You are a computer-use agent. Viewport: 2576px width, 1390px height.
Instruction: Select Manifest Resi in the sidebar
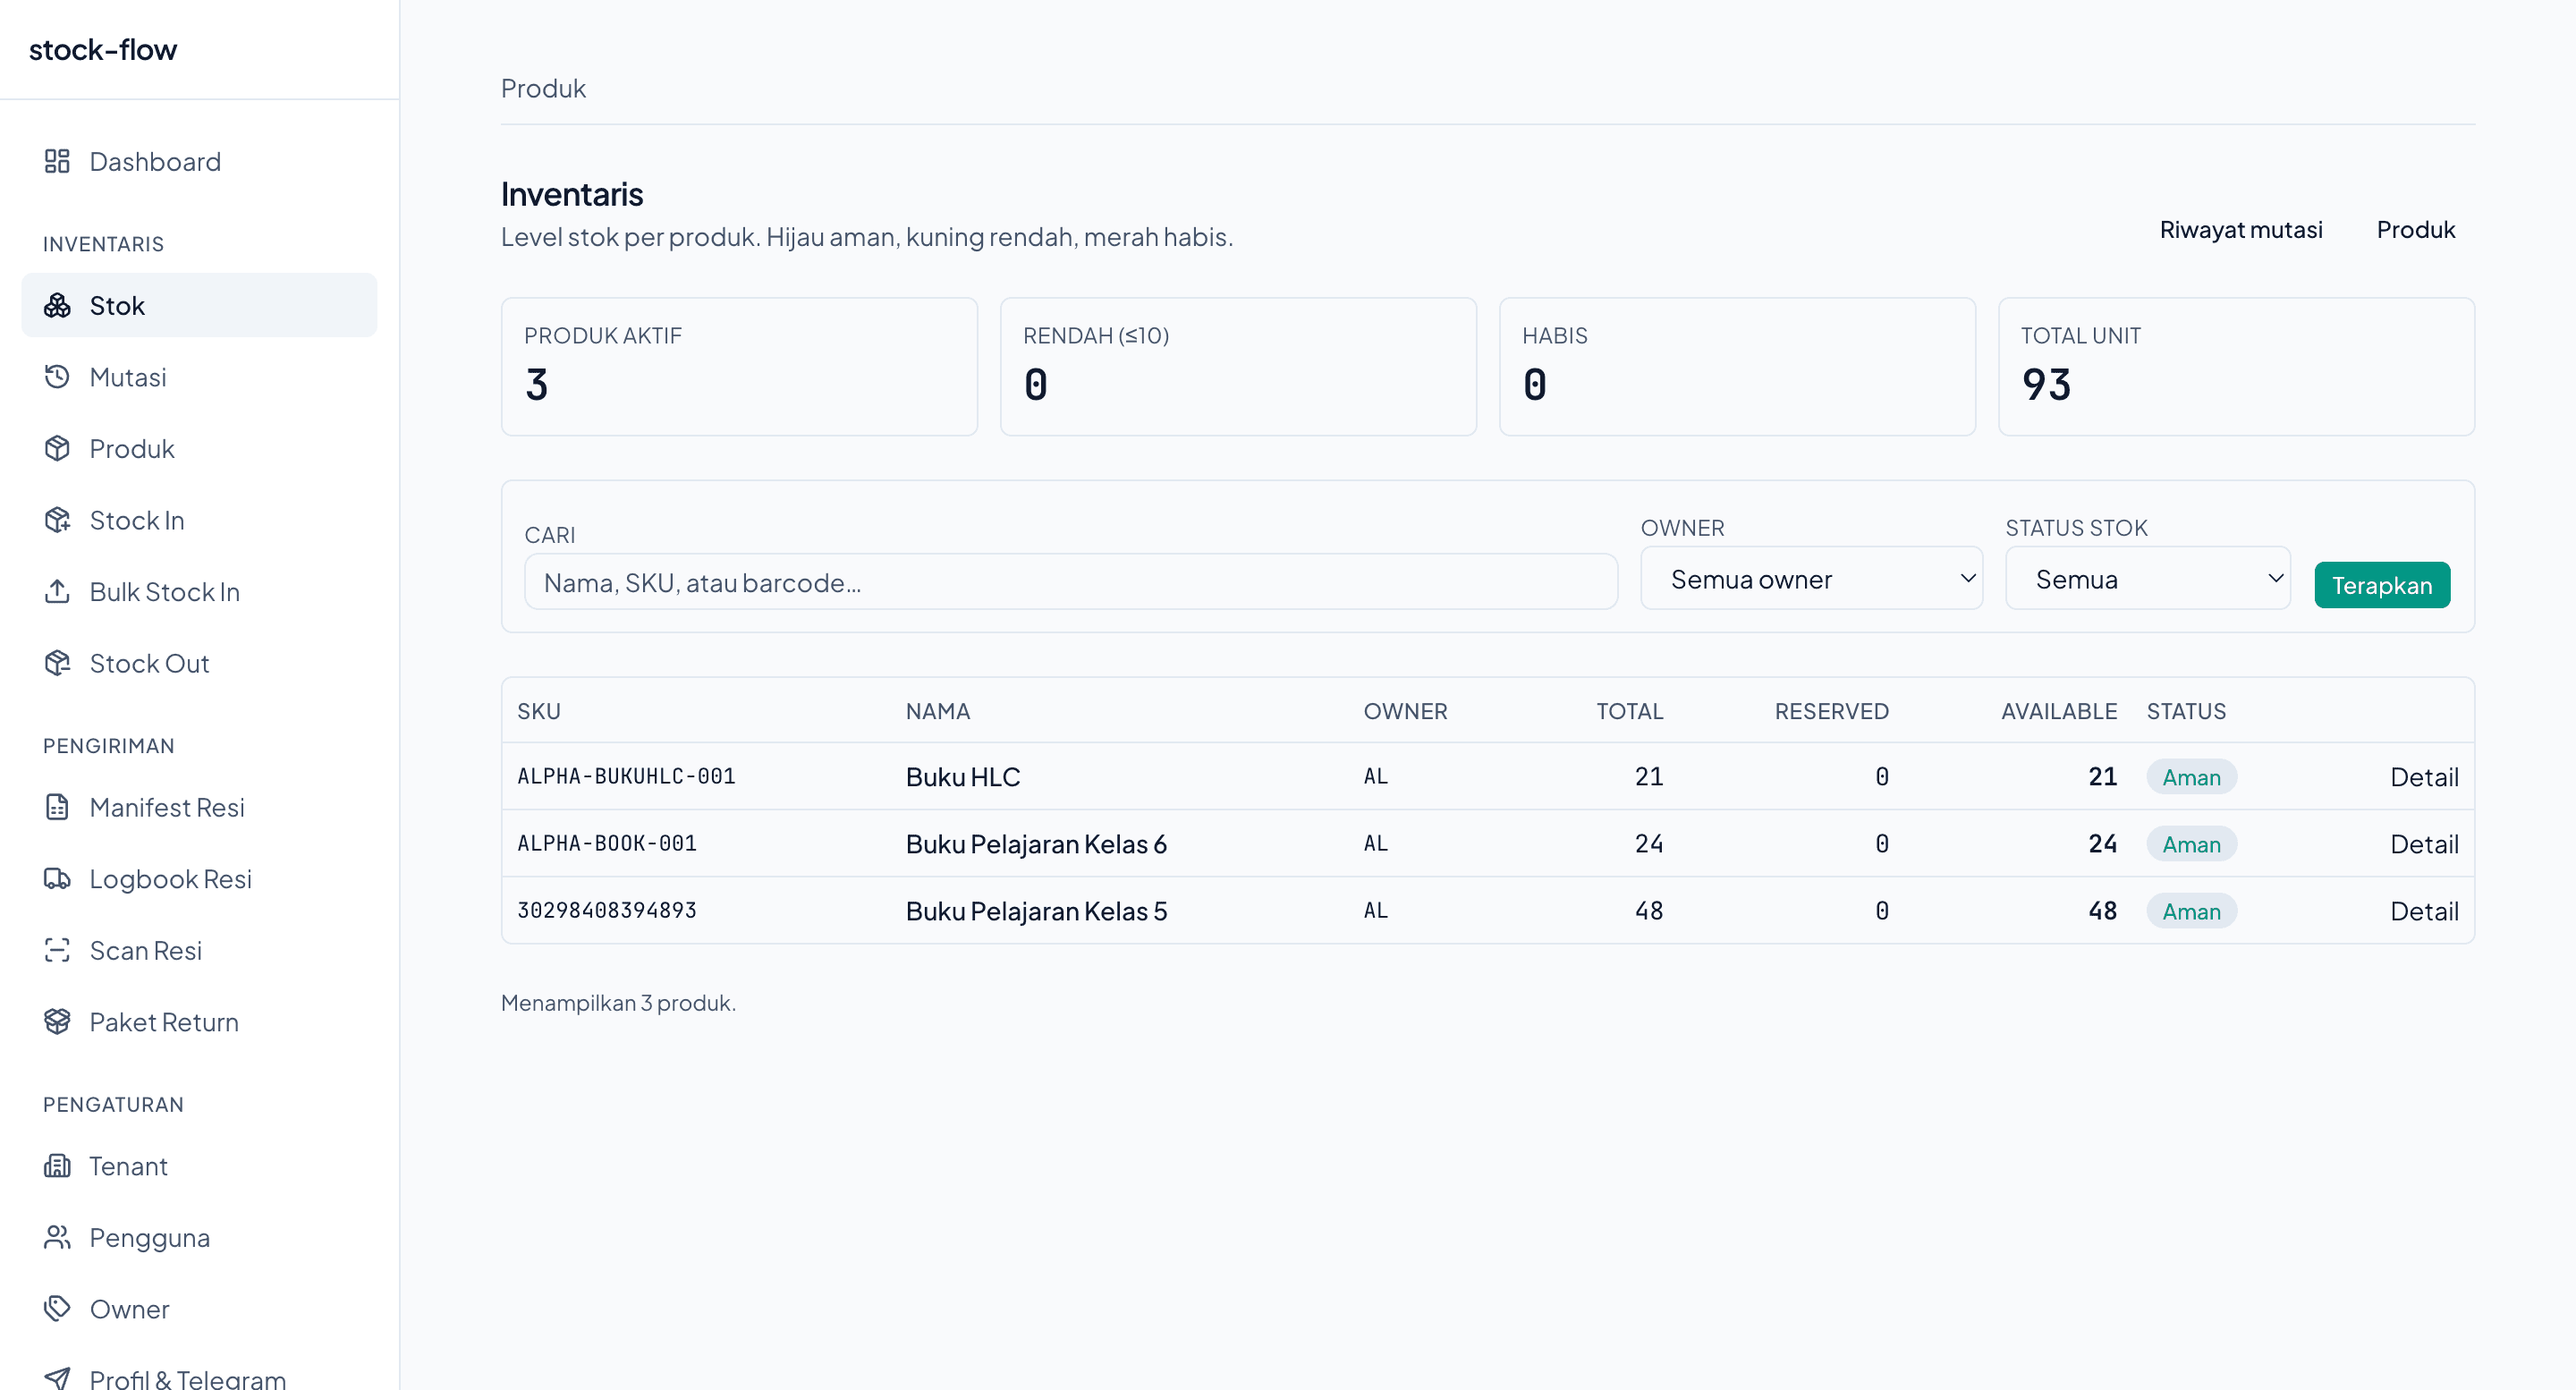(199, 807)
